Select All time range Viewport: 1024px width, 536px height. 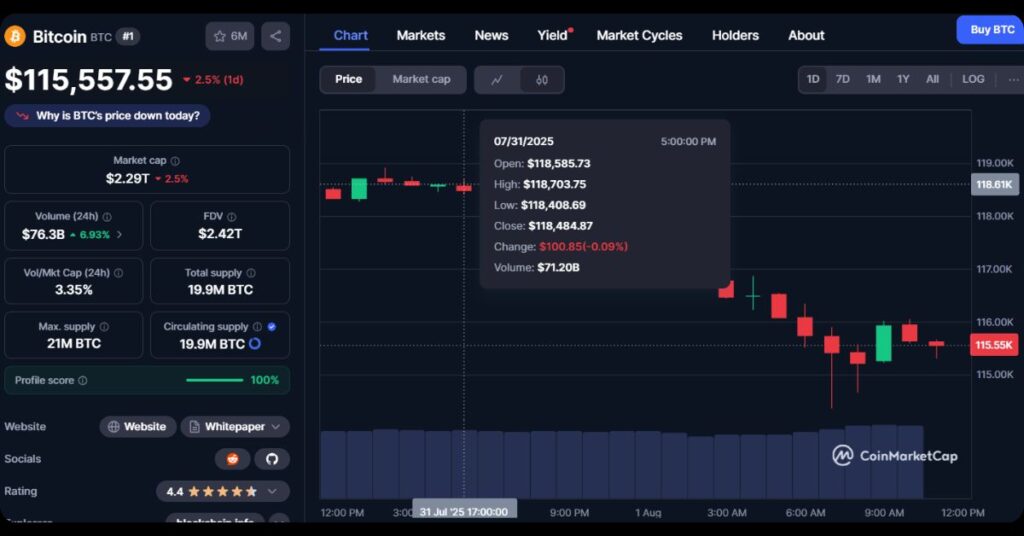pos(933,79)
